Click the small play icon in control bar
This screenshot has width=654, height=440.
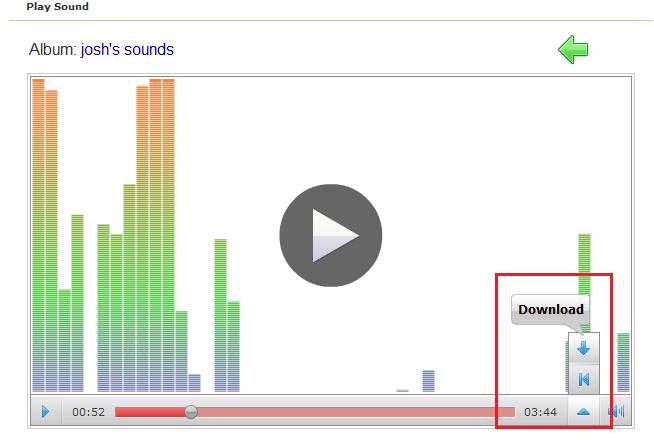point(45,411)
